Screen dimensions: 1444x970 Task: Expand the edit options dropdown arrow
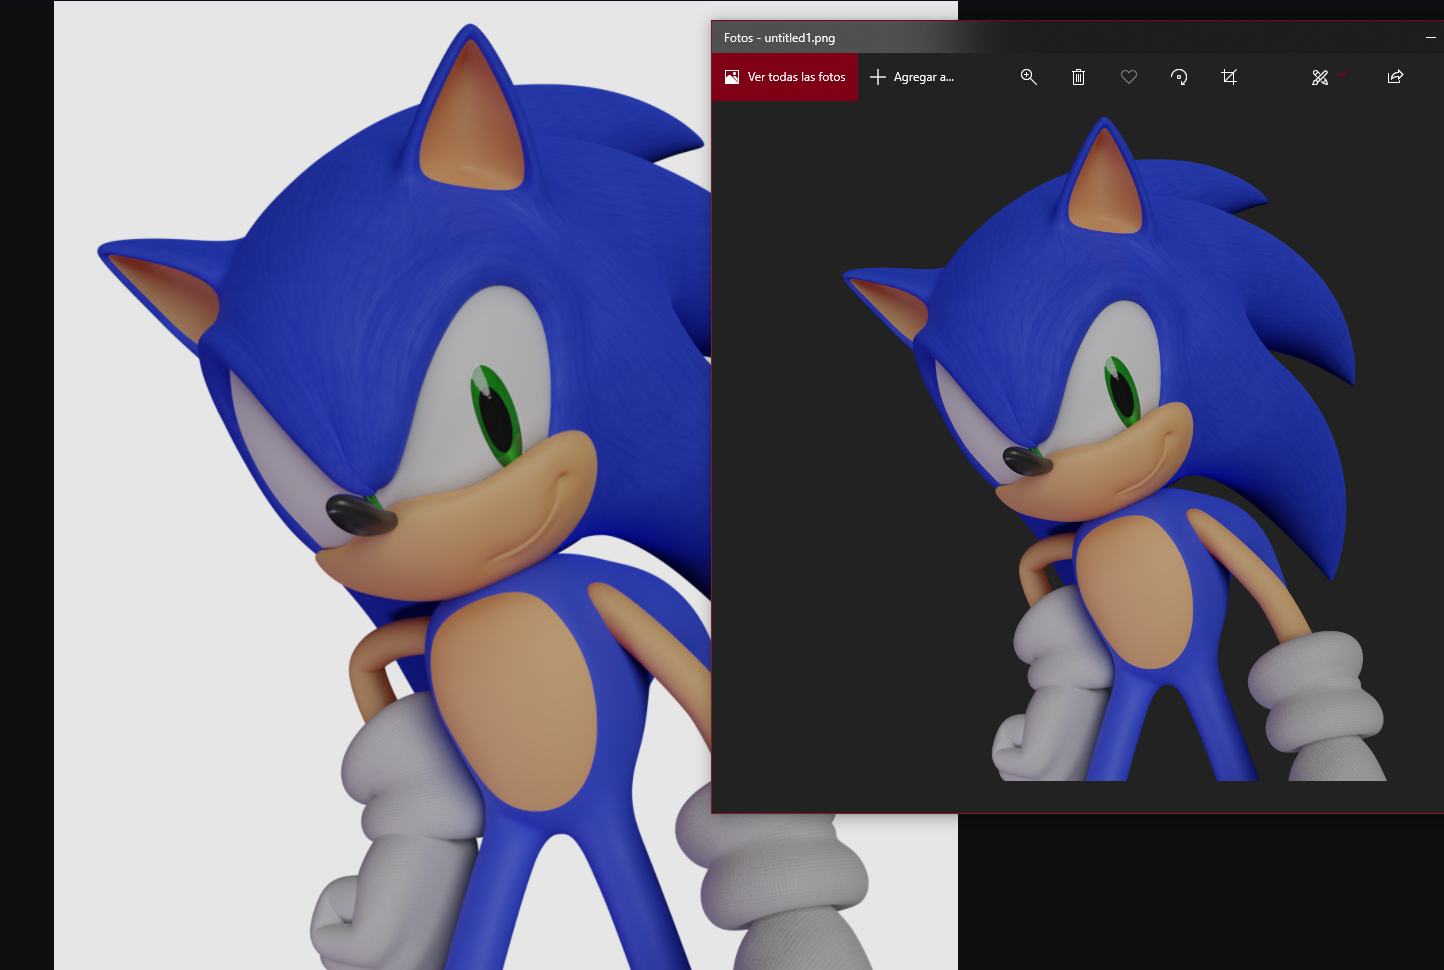(x=1342, y=75)
